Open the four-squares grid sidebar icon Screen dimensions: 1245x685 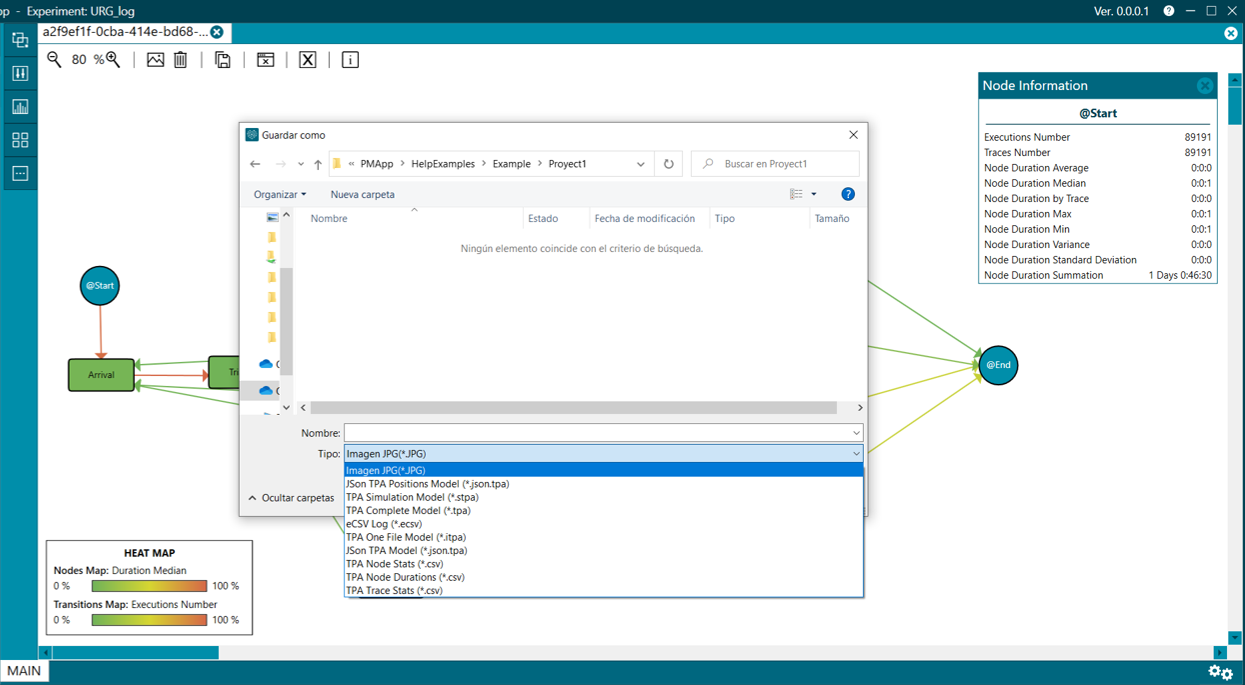[20, 140]
